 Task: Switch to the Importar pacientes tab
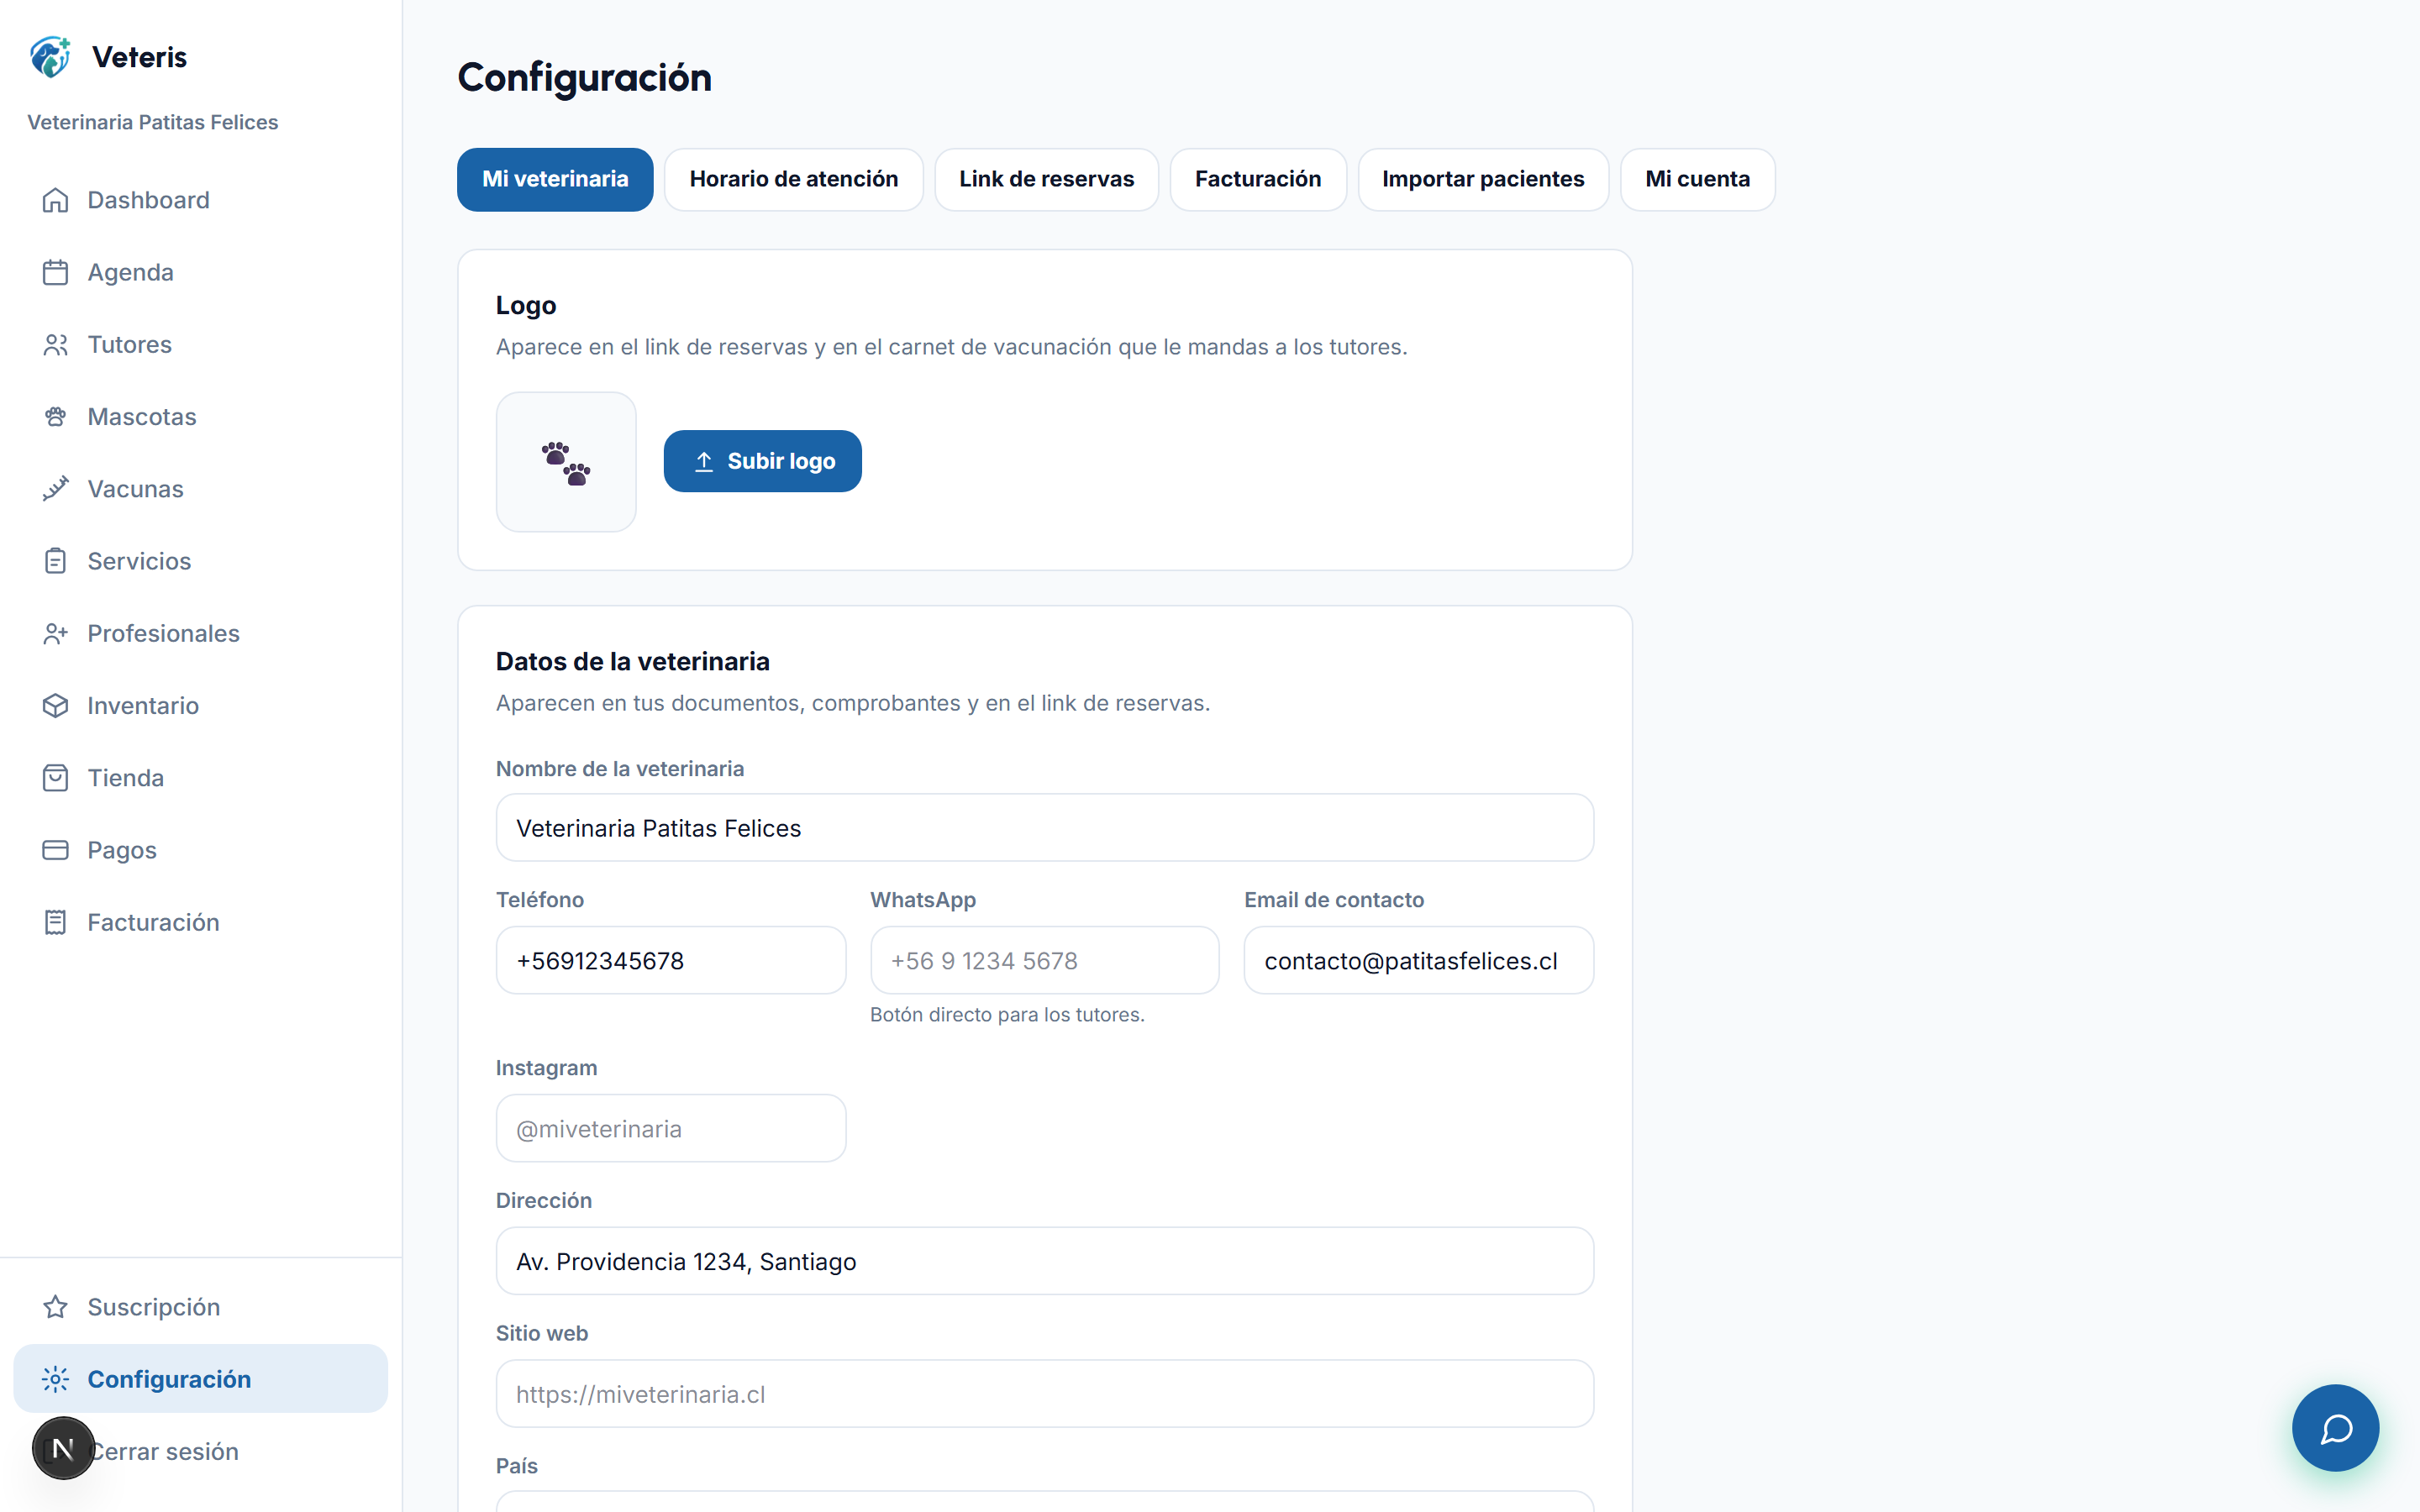pyautogui.click(x=1483, y=179)
